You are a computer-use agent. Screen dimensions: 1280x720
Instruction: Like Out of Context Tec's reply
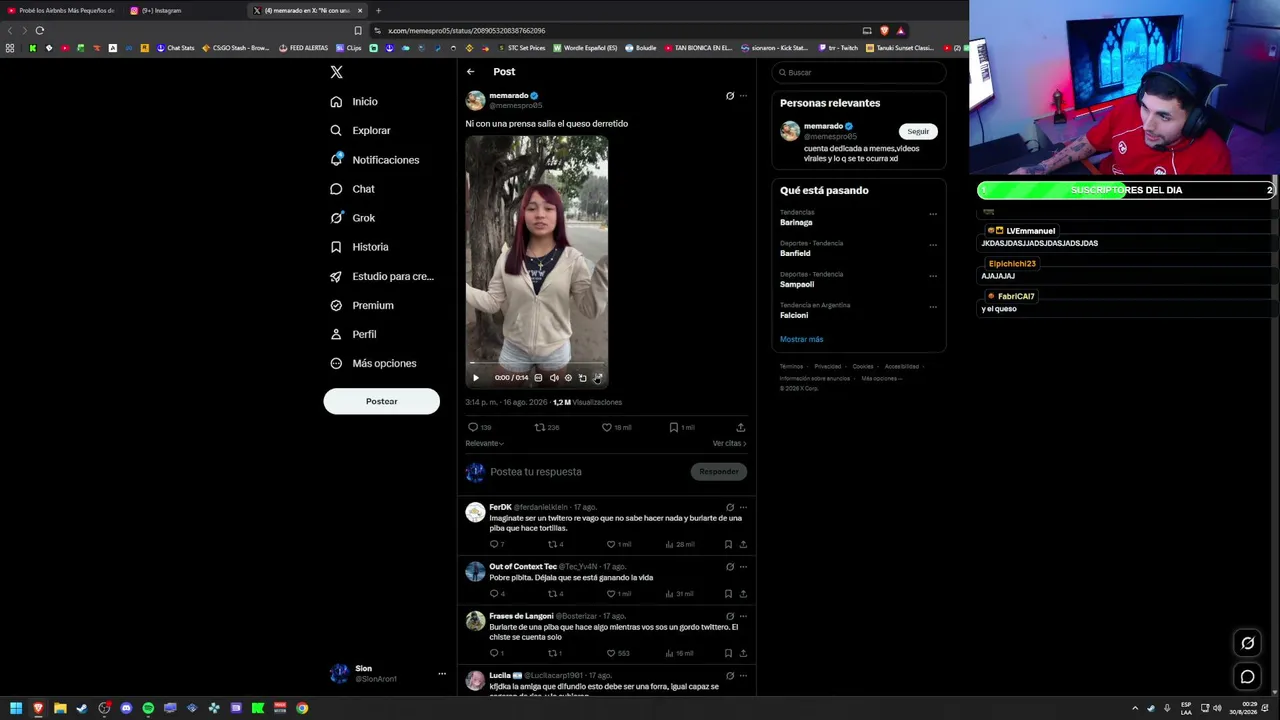(618, 594)
